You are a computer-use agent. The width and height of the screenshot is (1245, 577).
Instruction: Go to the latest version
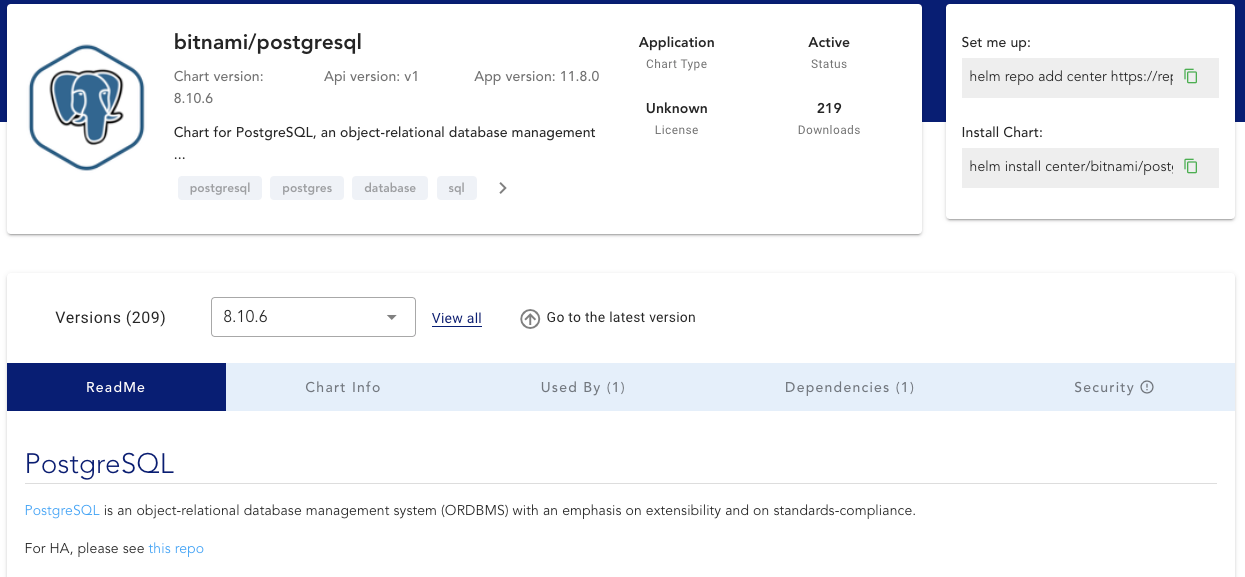620,317
